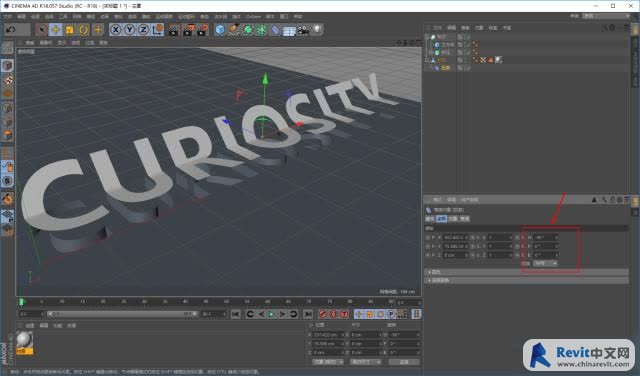The image size is (640, 376).
Task: Collapse the first object's tree expander
Action: (x=427, y=37)
